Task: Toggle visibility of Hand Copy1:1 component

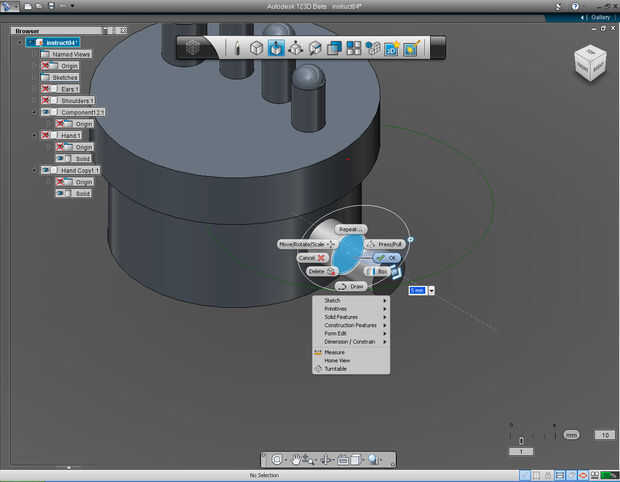Action: (x=46, y=171)
